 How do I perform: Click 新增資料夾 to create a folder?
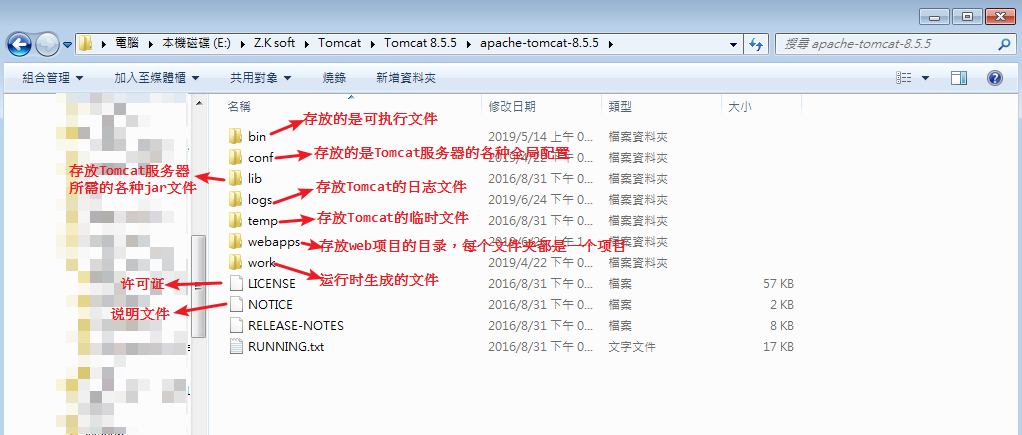pos(406,78)
